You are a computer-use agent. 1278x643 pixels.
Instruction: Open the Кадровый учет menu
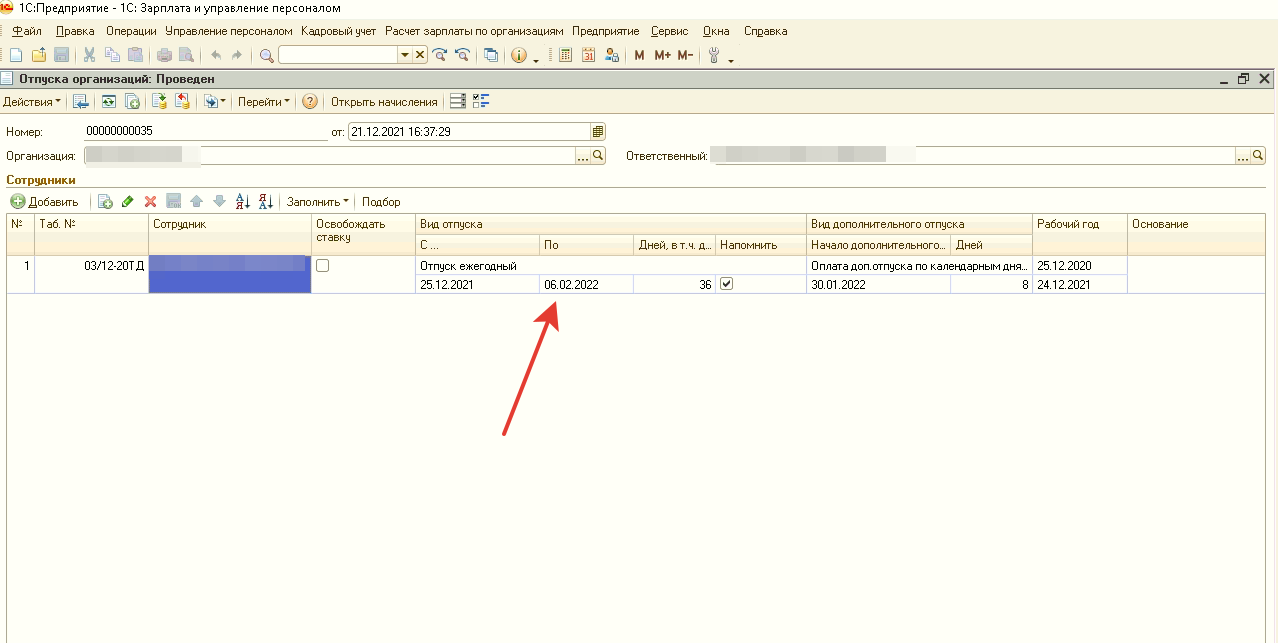coord(338,31)
